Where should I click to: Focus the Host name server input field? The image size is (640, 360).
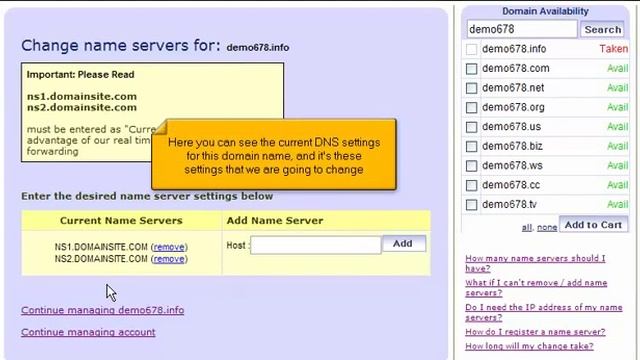click(316, 245)
